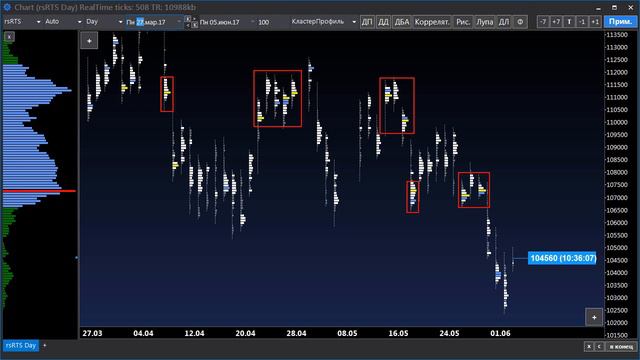Screen dimensions: 640x360
Task: Open end date picker 05.июн.17 dropdown
Action: (x=253, y=22)
